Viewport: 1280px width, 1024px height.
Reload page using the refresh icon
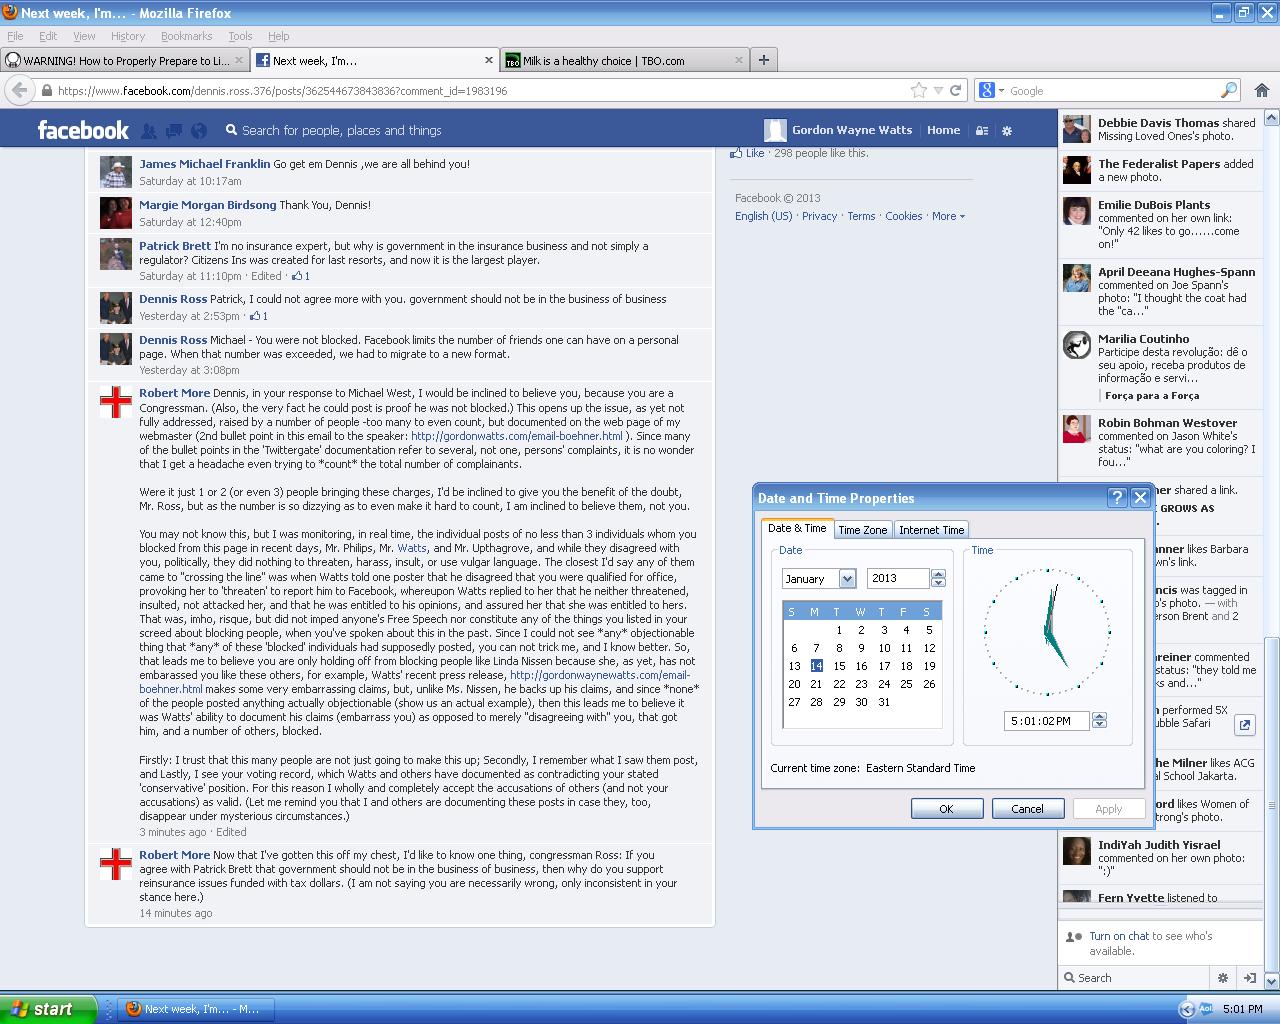click(956, 90)
